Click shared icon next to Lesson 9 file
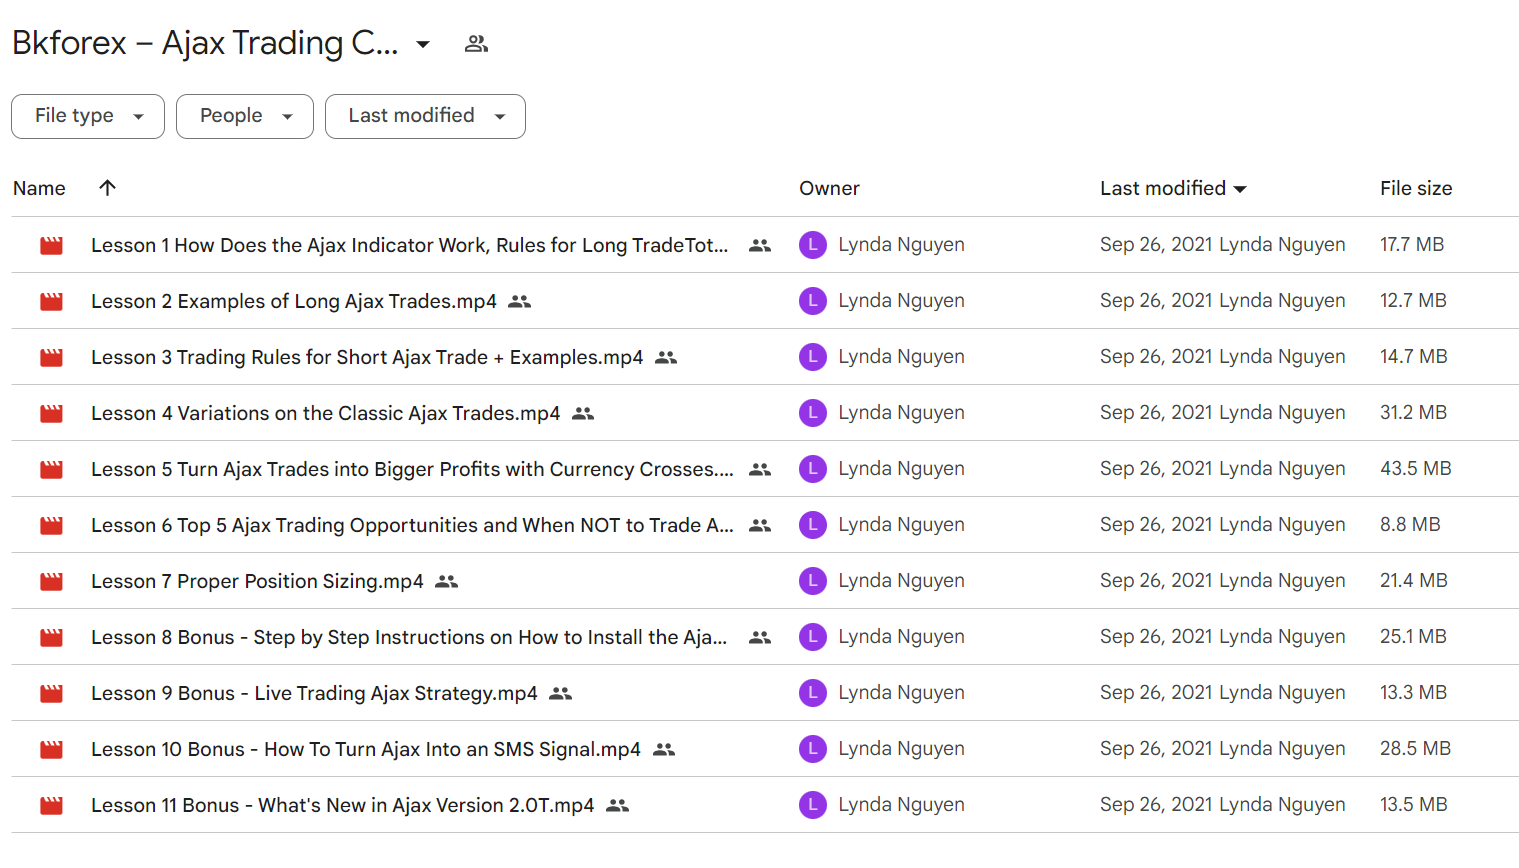 (x=561, y=693)
